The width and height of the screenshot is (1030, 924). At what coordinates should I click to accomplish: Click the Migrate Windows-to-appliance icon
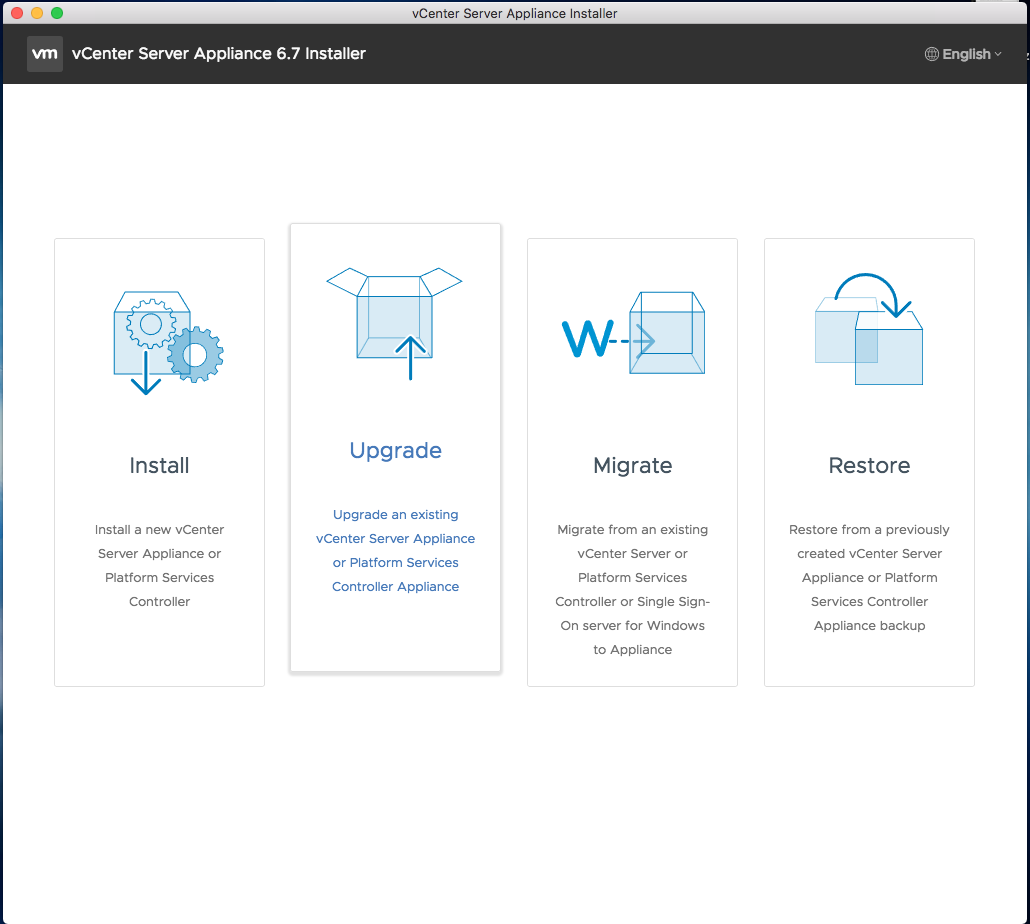(x=633, y=334)
